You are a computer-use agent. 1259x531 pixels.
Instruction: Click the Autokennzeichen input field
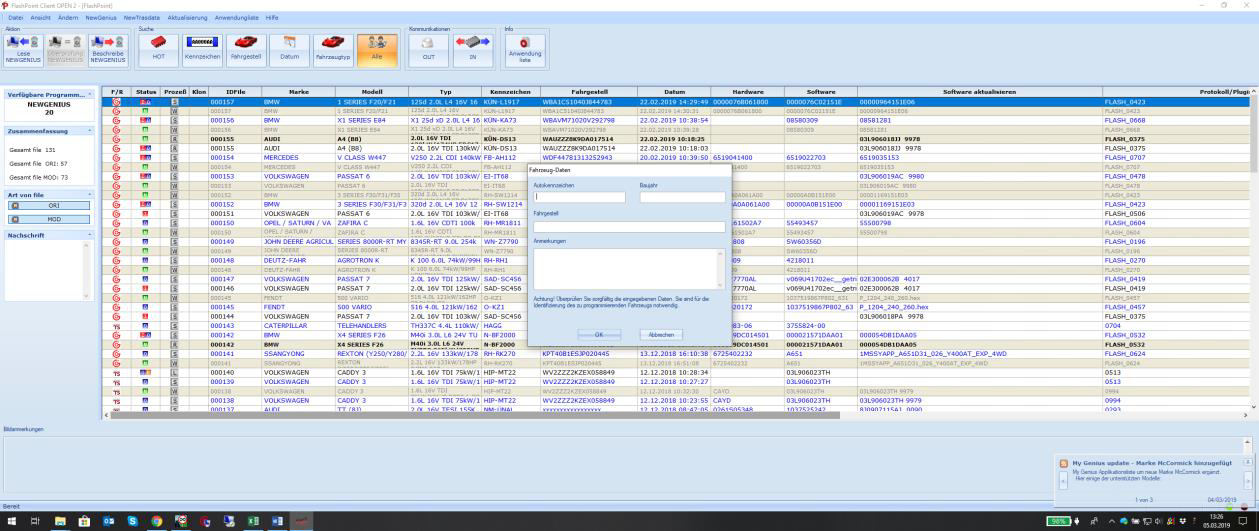(x=580, y=197)
